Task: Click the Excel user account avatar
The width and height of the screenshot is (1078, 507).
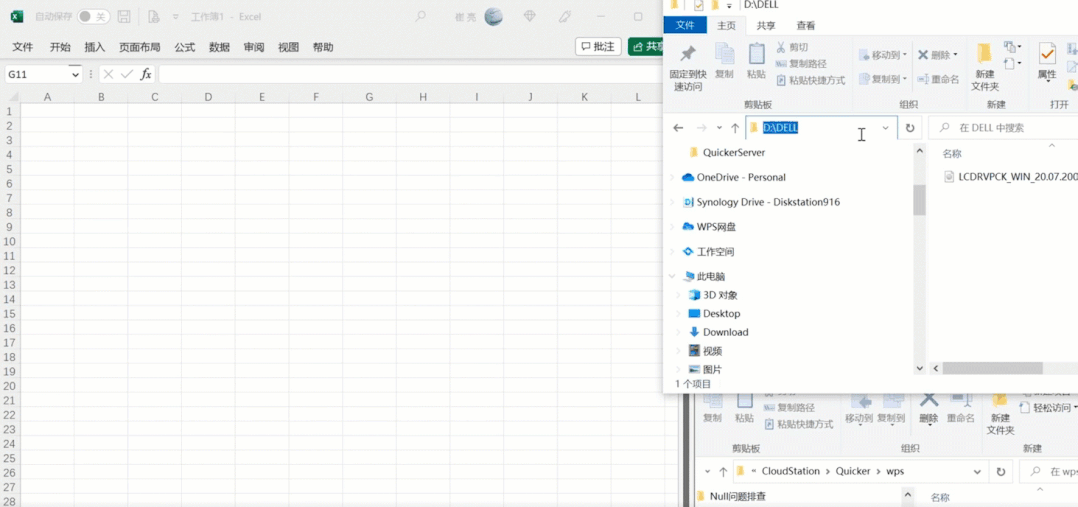Action: coord(493,17)
